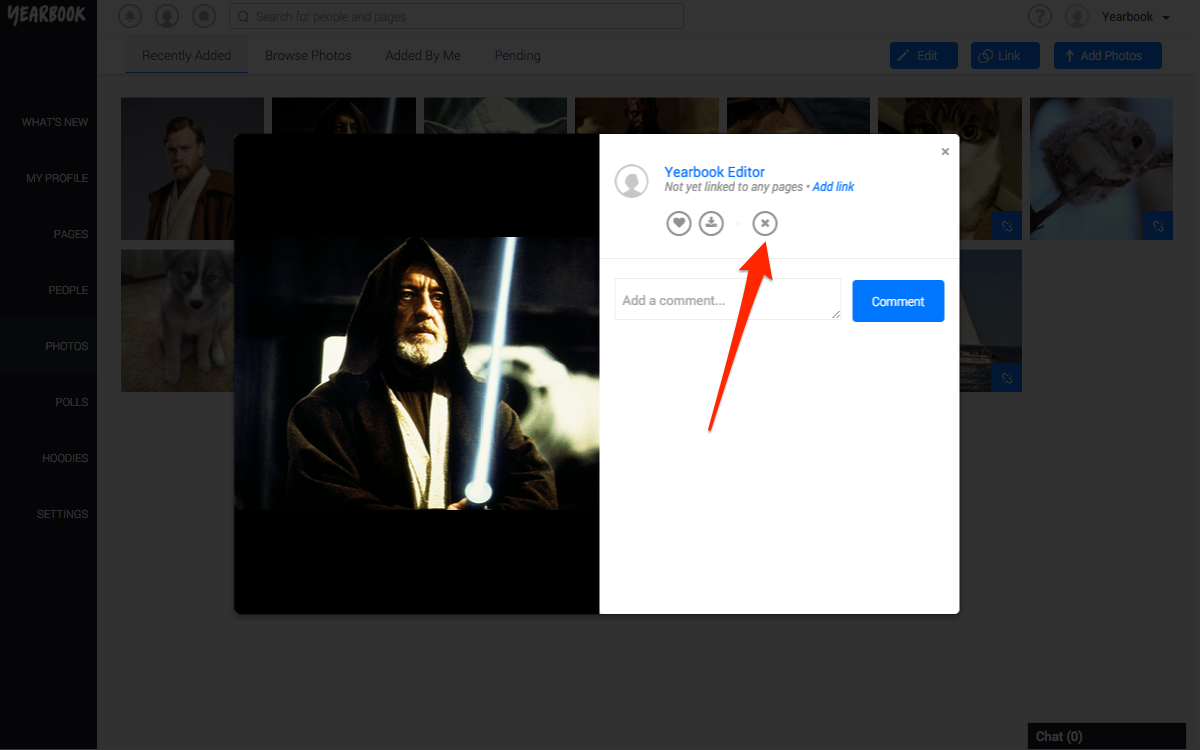Like the photo with the heart icon
The height and width of the screenshot is (750, 1200).
(679, 223)
